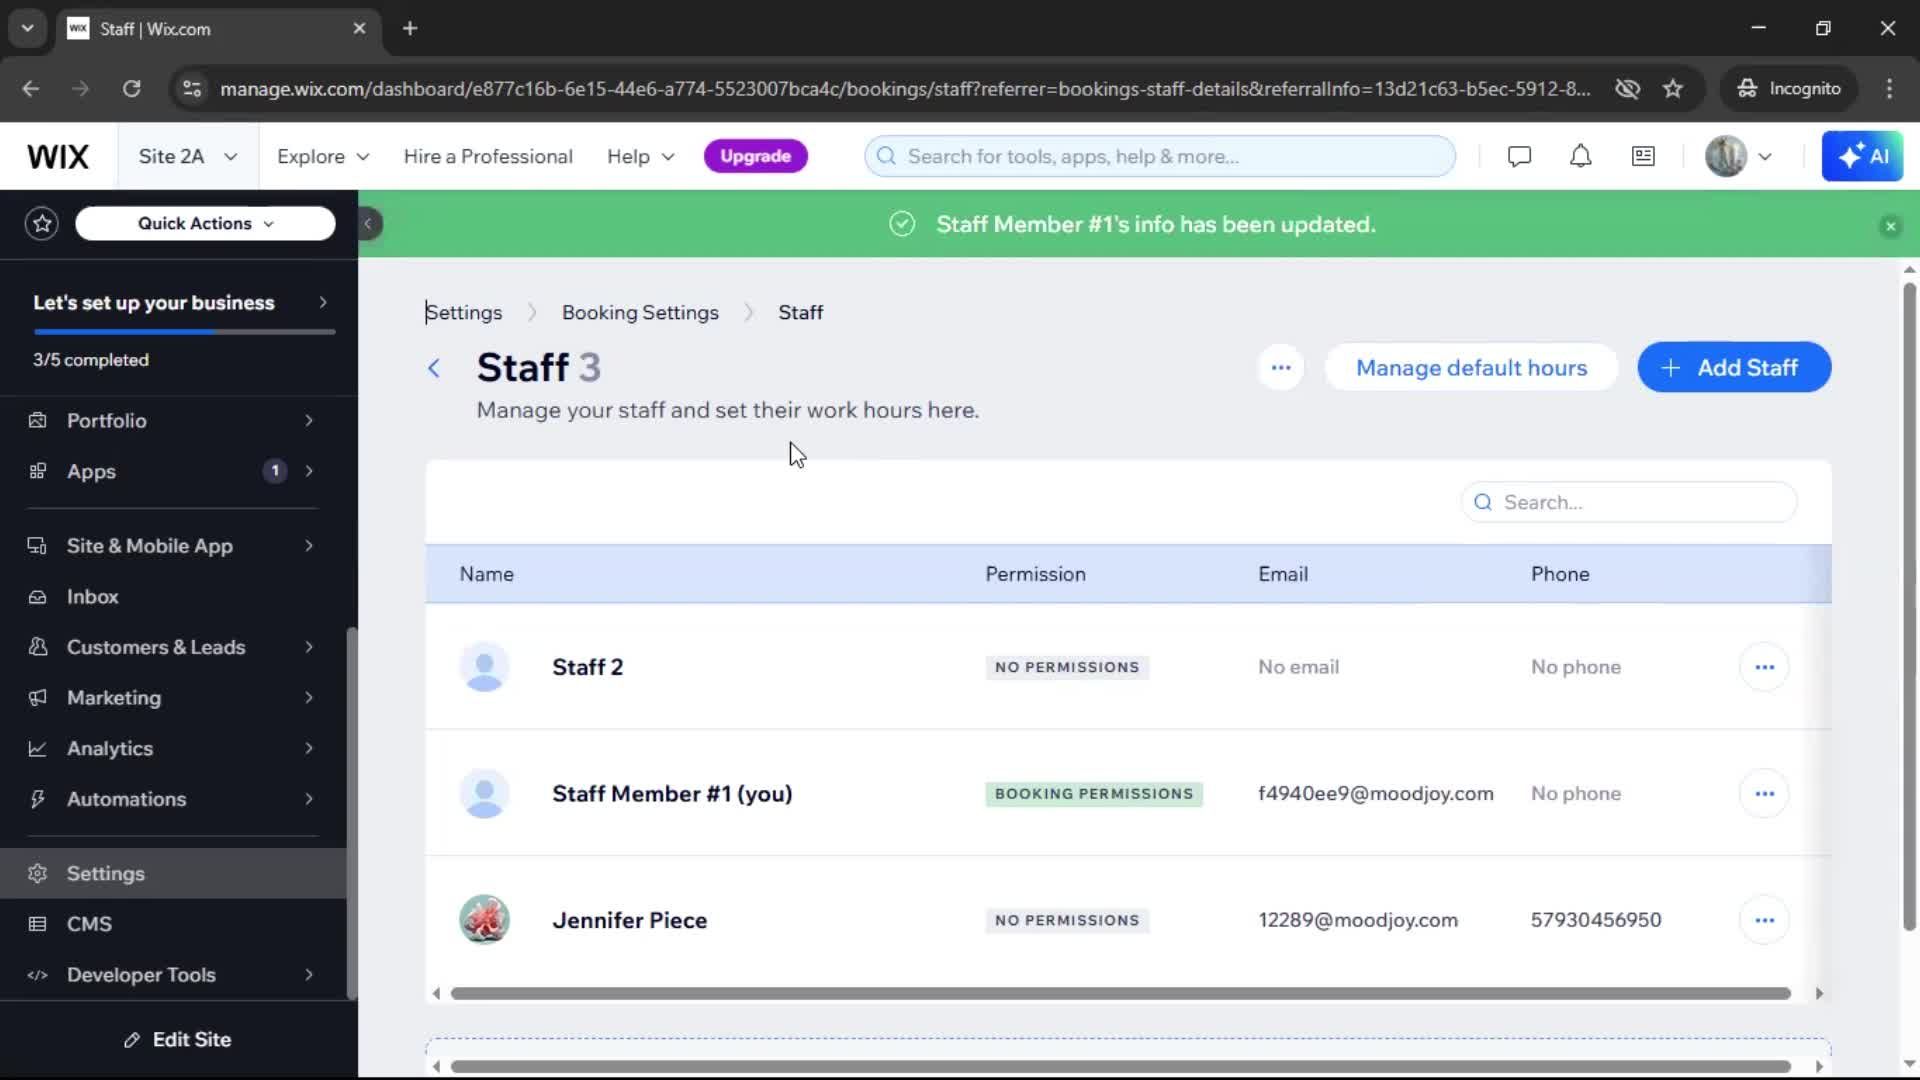Image resolution: width=1920 pixels, height=1080 pixels.
Task: Open Settings in the sidebar
Action: [x=172, y=874]
